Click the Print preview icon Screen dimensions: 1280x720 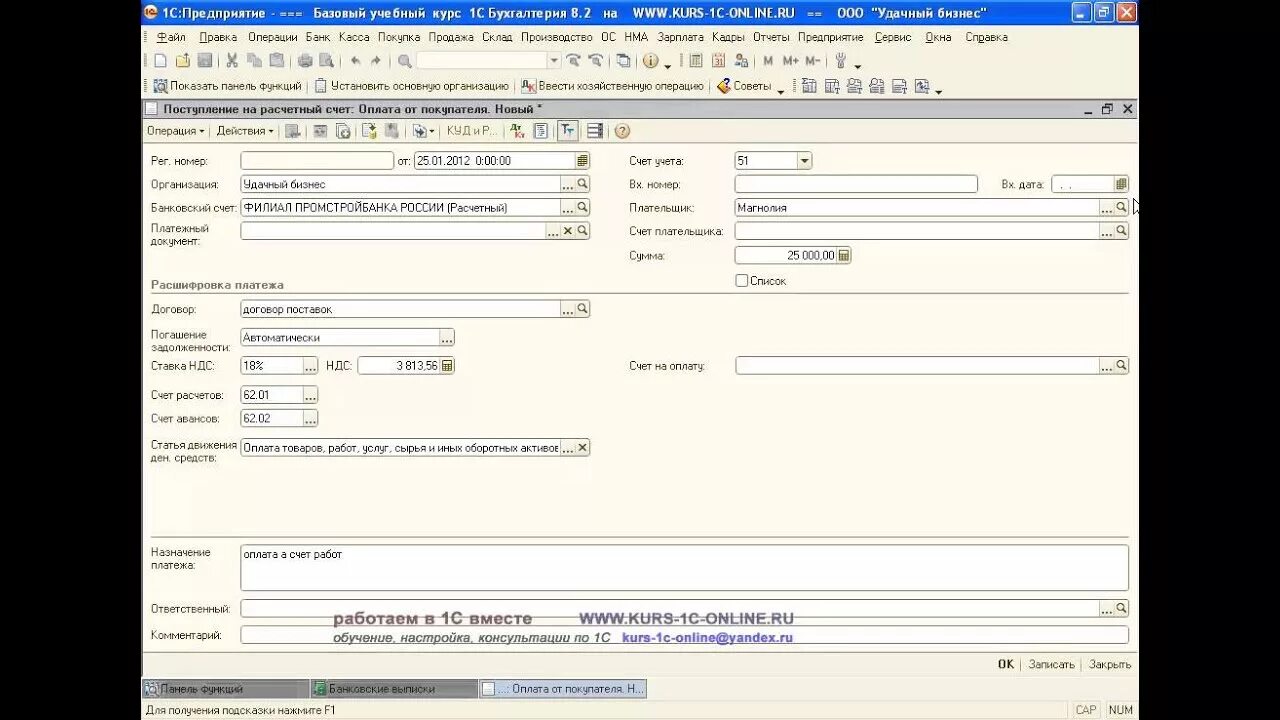pyautogui.click(x=326, y=61)
